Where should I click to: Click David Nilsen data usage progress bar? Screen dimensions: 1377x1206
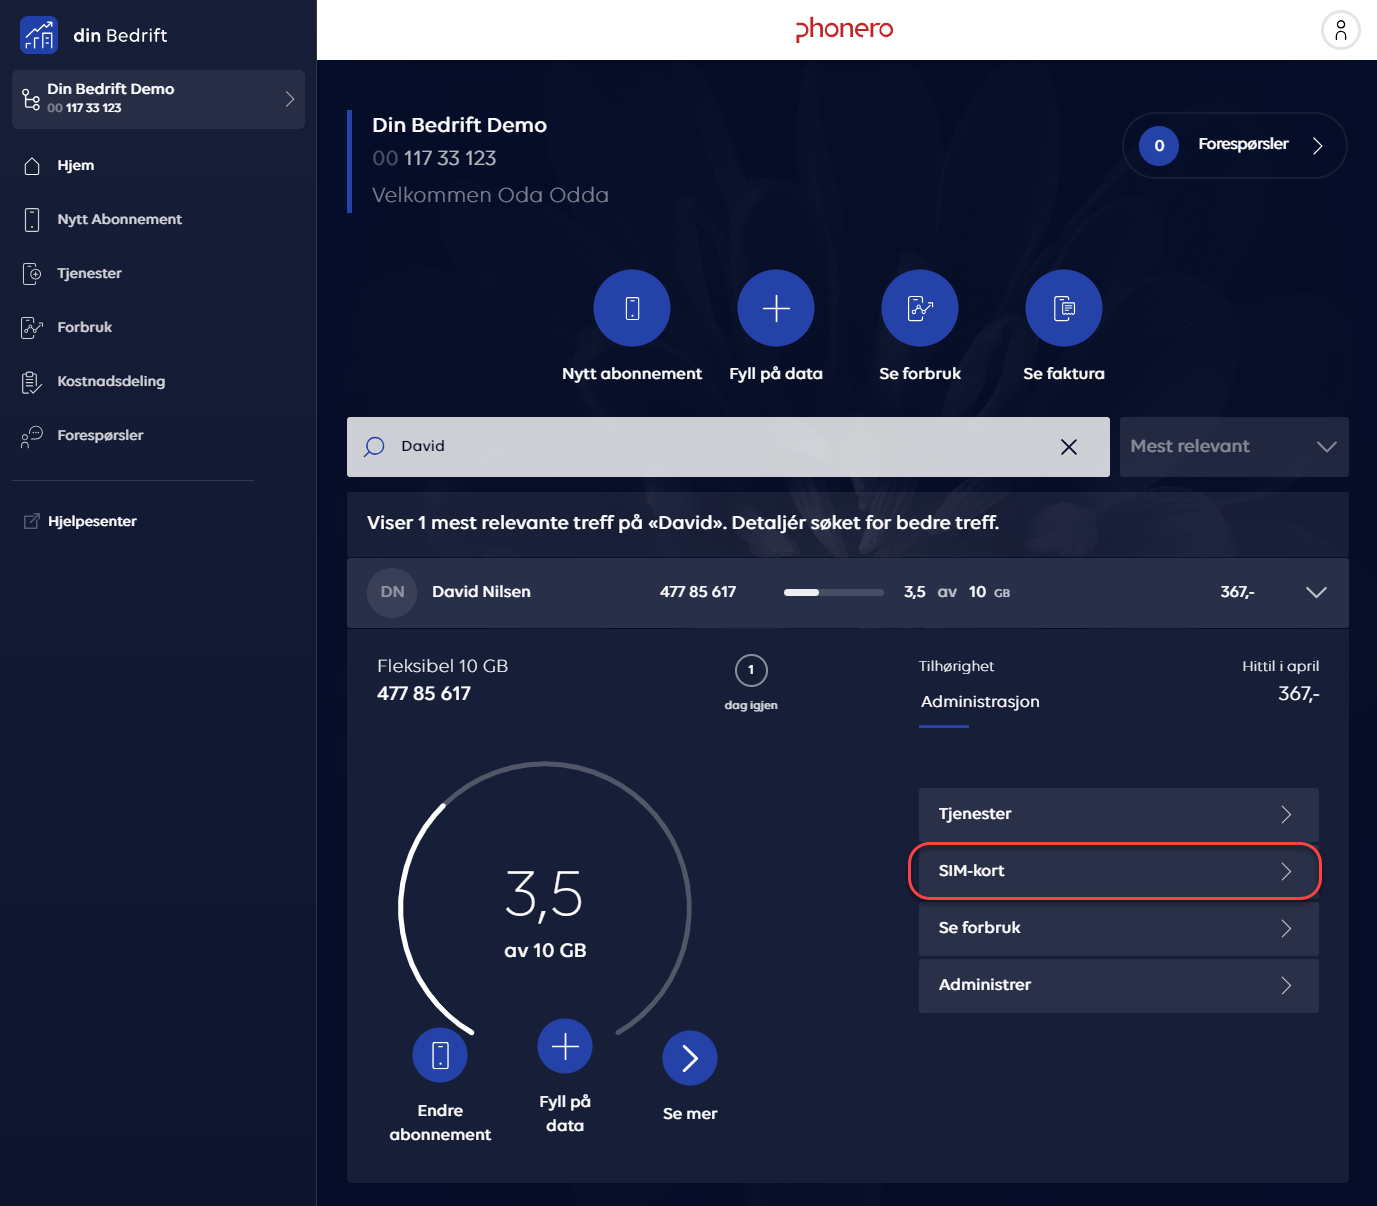point(834,593)
